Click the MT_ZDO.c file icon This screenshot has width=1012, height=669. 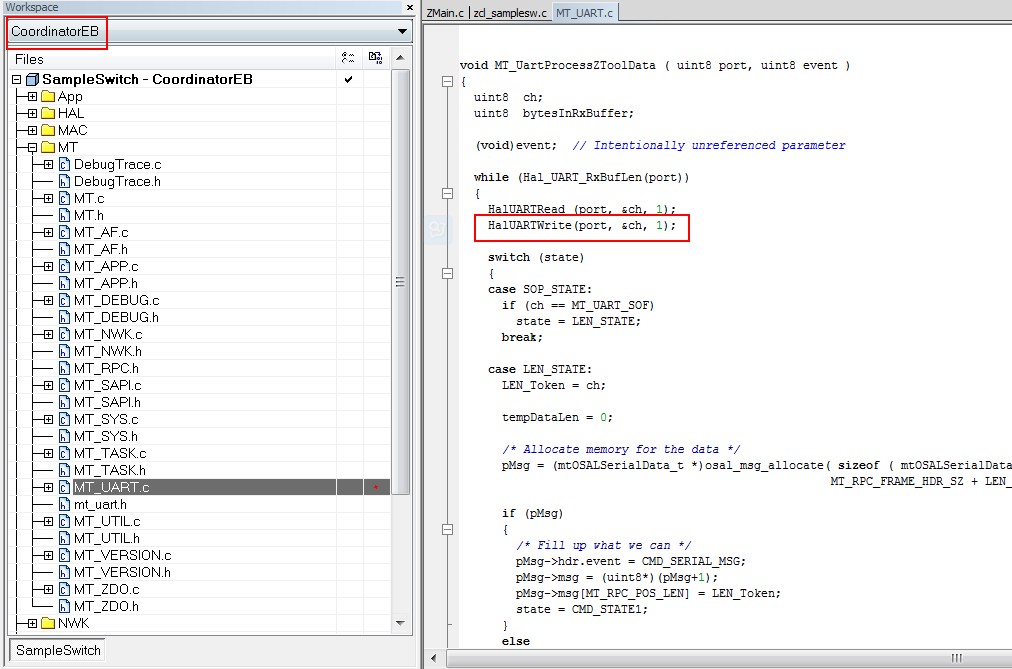tap(64, 589)
